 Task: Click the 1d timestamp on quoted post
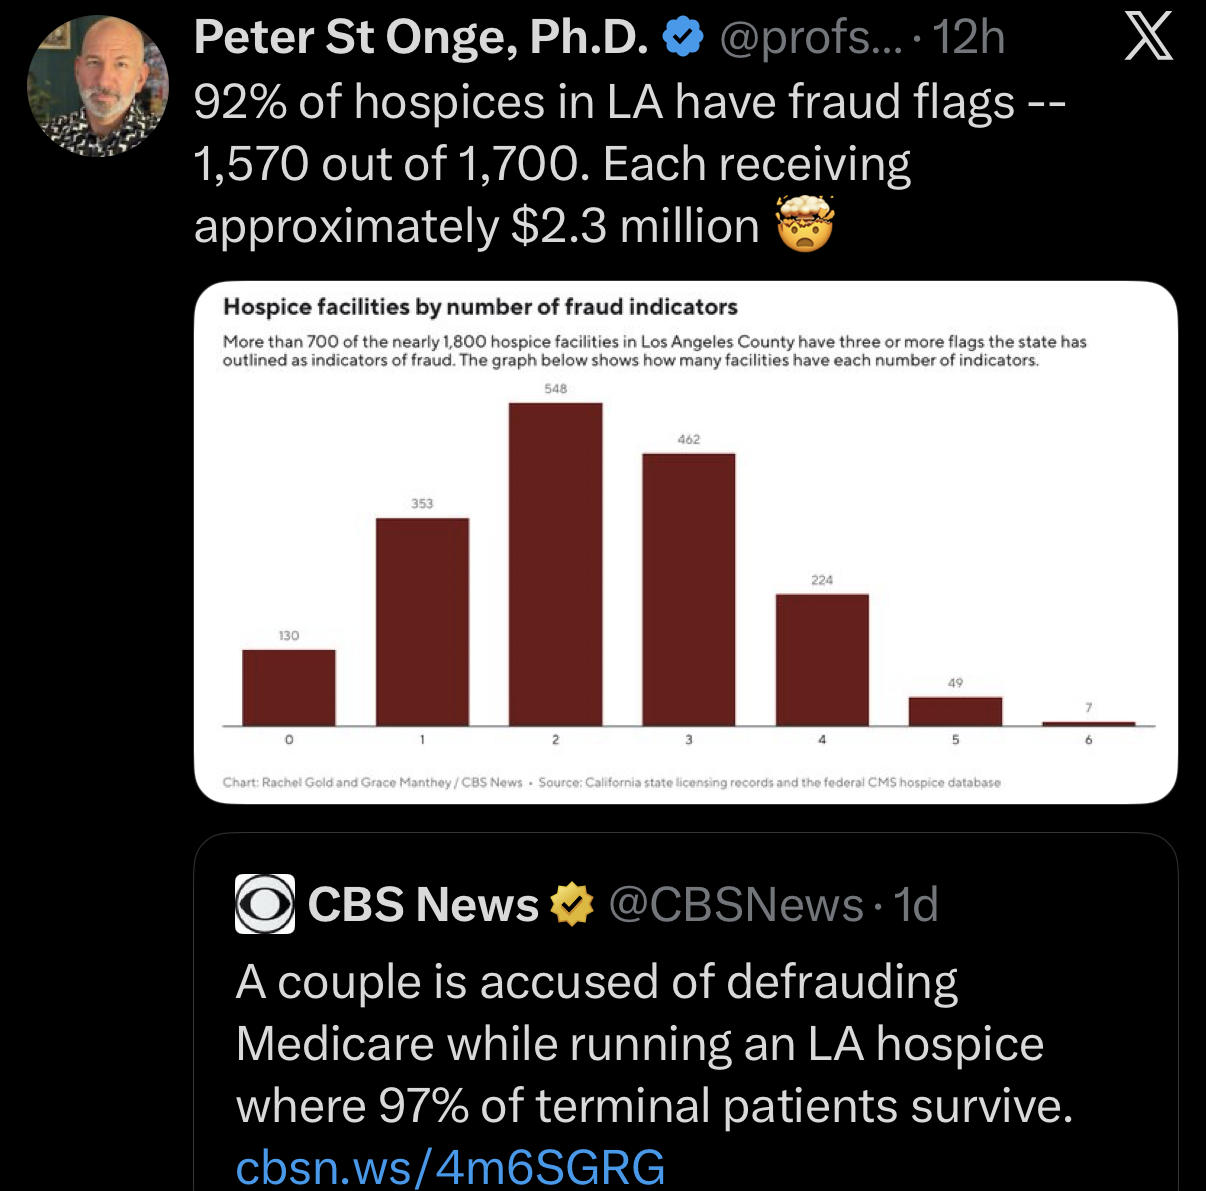tap(916, 904)
